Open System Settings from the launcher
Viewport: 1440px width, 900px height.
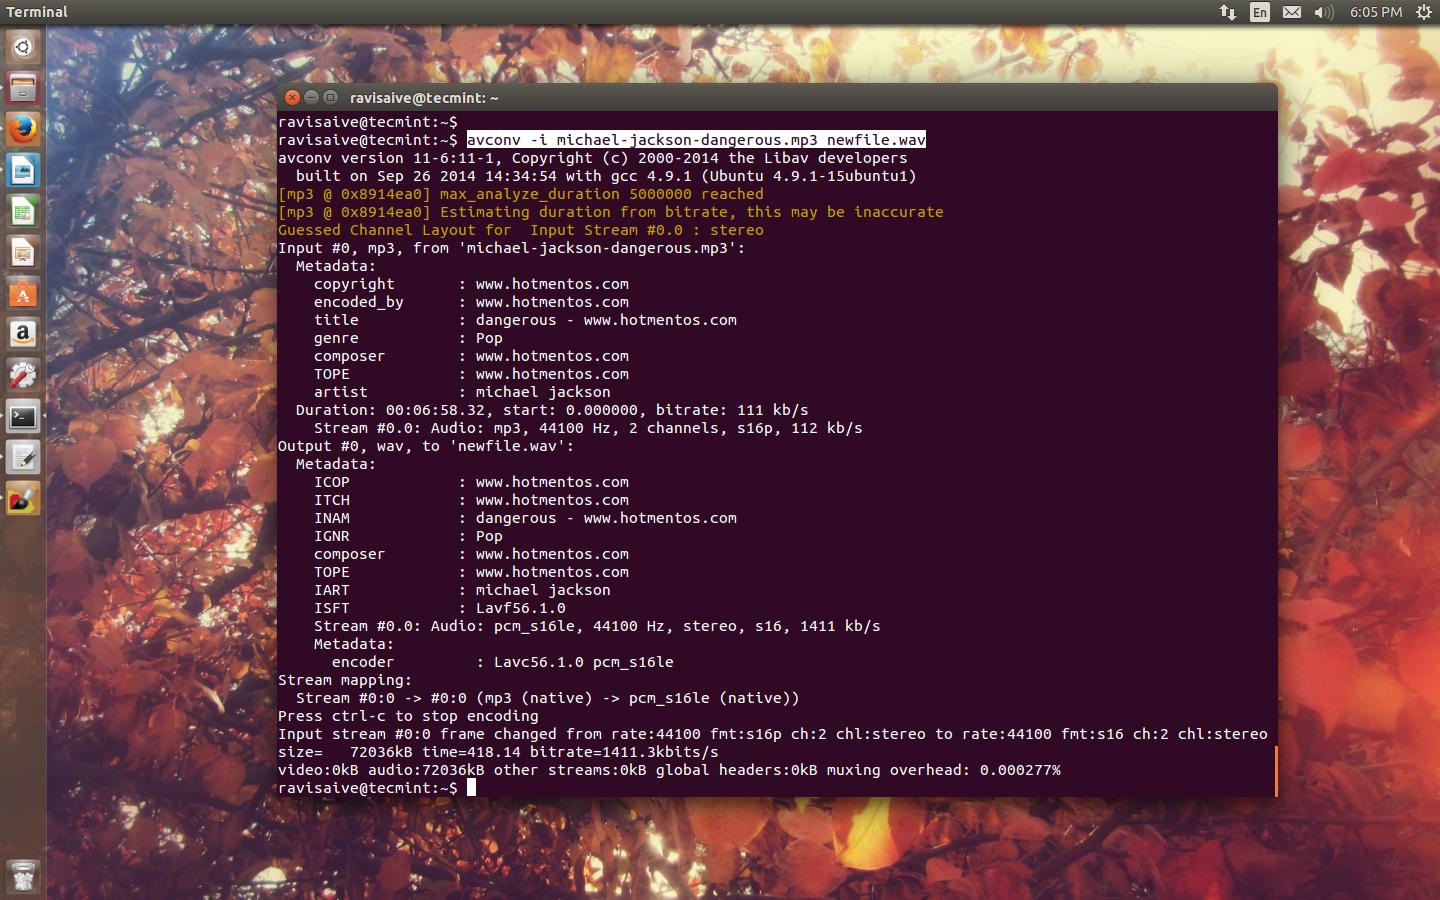[x=23, y=375]
